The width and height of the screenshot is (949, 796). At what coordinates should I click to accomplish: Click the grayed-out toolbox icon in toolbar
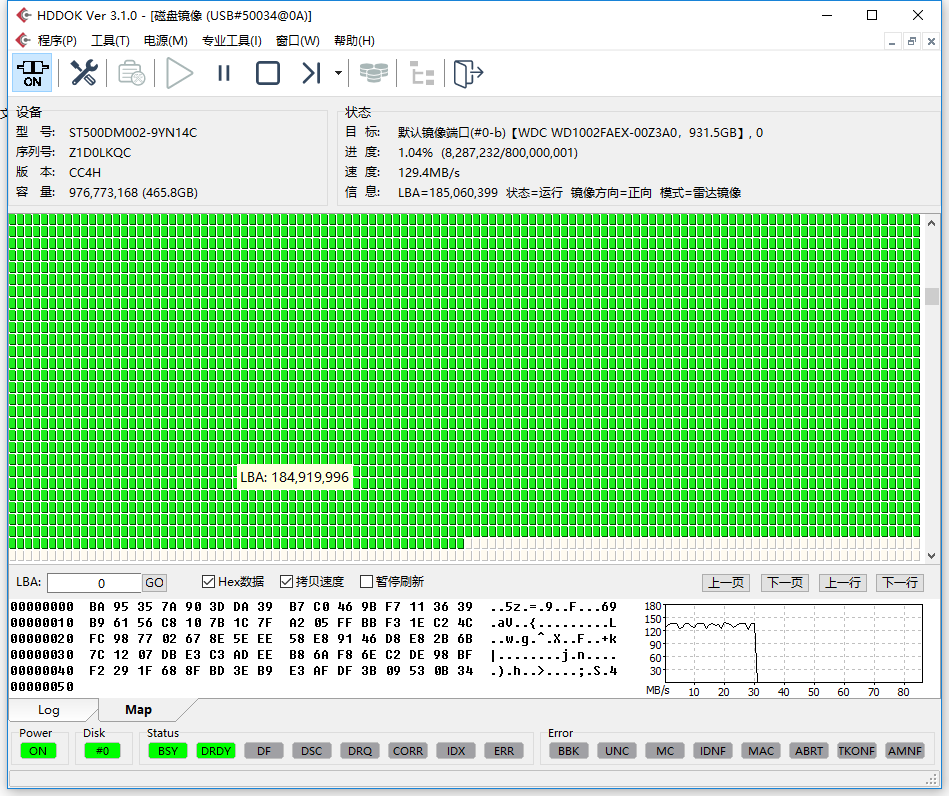click(131, 73)
